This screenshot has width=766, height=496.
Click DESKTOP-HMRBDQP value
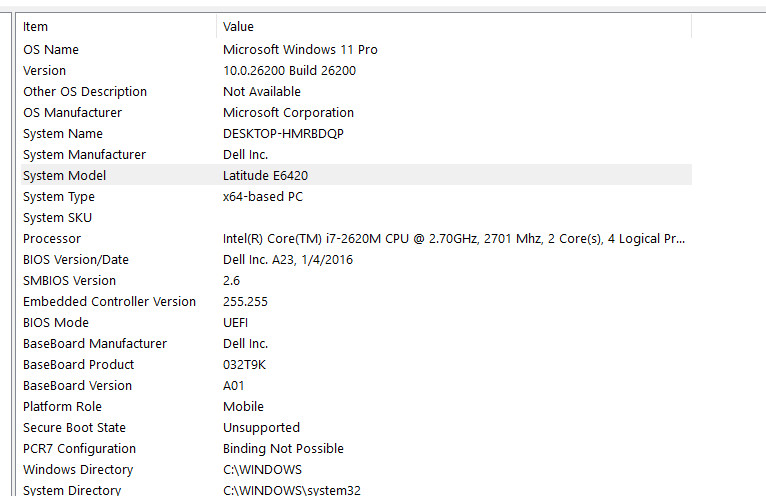pyautogui.click(x=283, y=134)
